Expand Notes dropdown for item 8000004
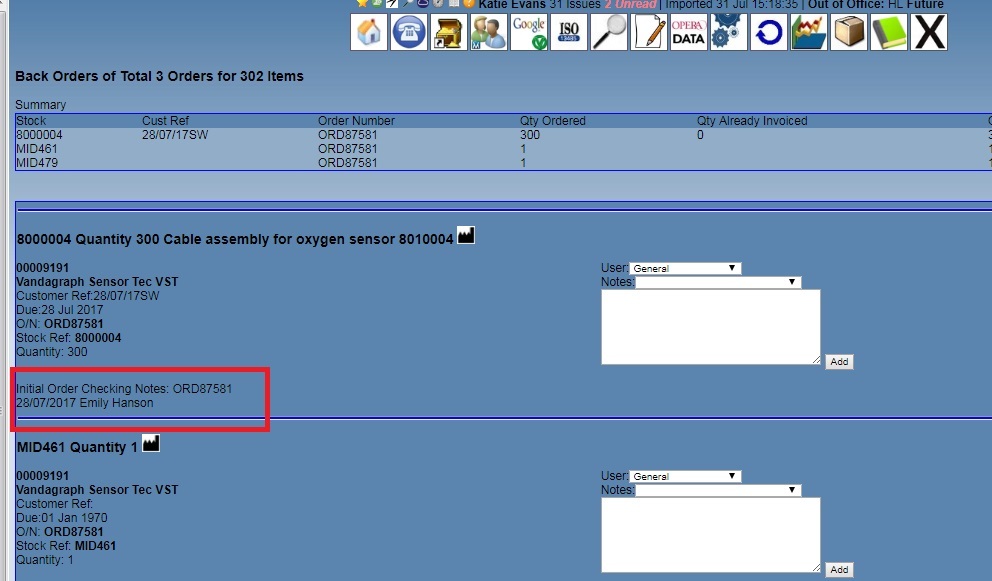Image resolution: width=992 pixels, height=581 pixels. pos(718,282)
